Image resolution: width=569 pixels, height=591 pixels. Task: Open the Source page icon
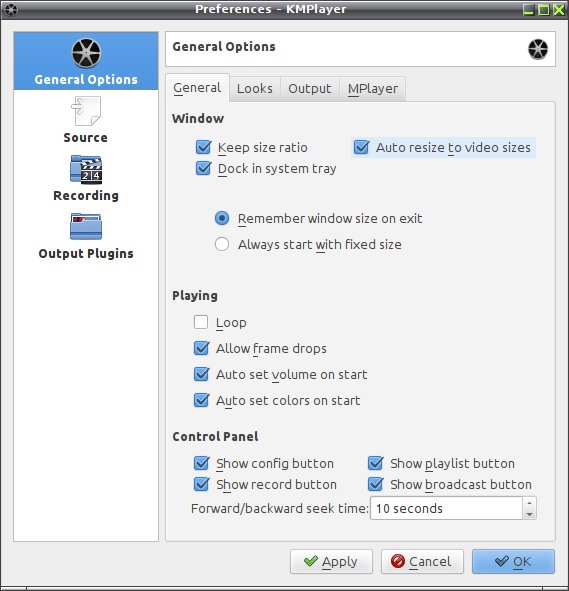[x=86, y=111]
